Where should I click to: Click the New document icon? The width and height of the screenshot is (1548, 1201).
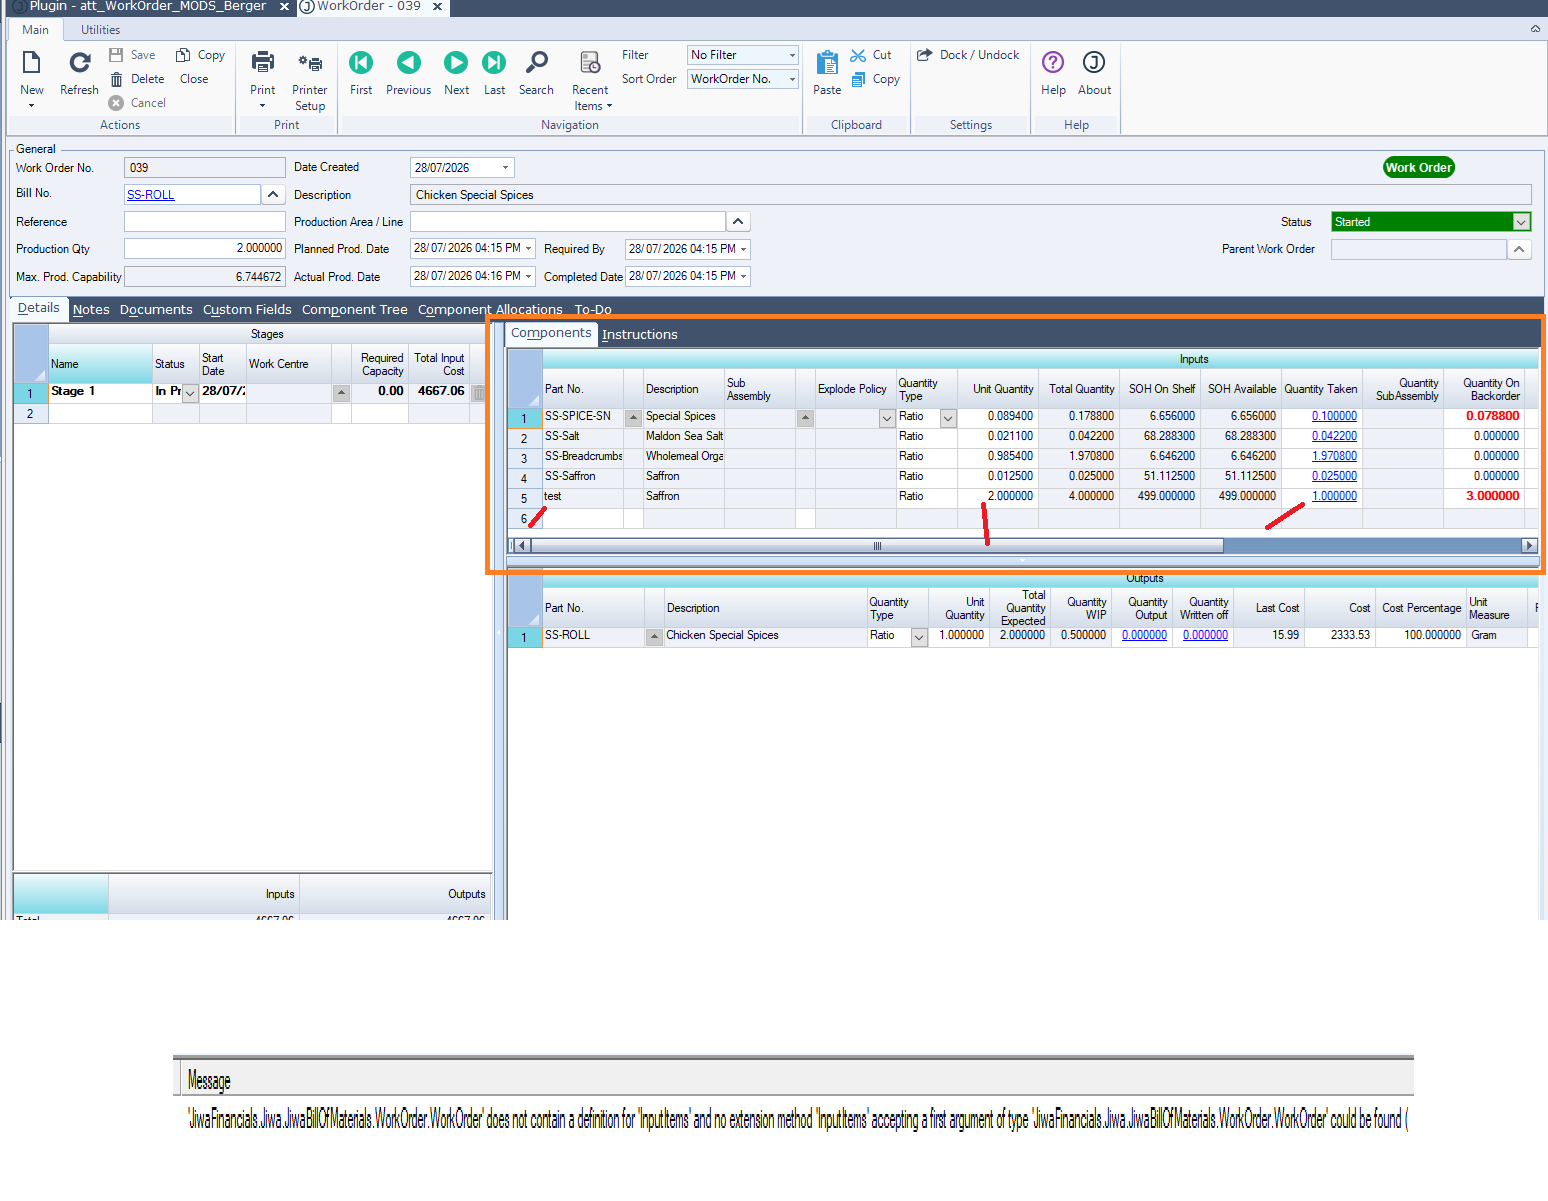31,63
